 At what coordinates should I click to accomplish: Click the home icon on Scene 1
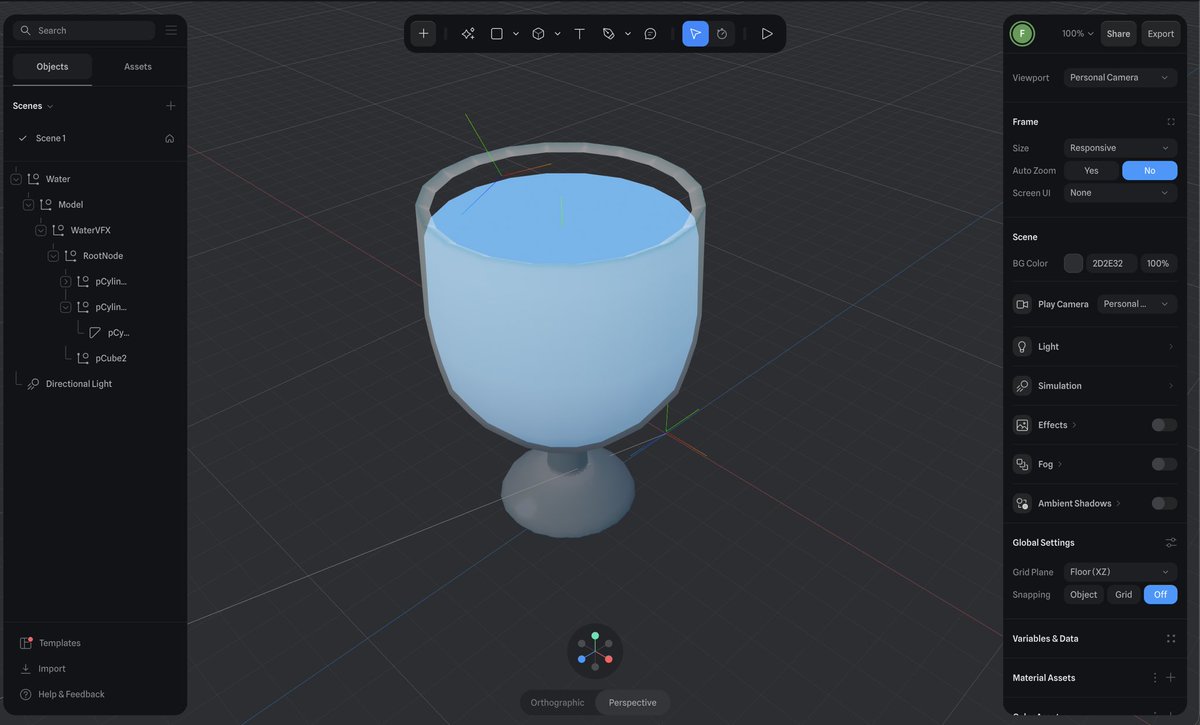pyautogui.click(x=169, y=138)
